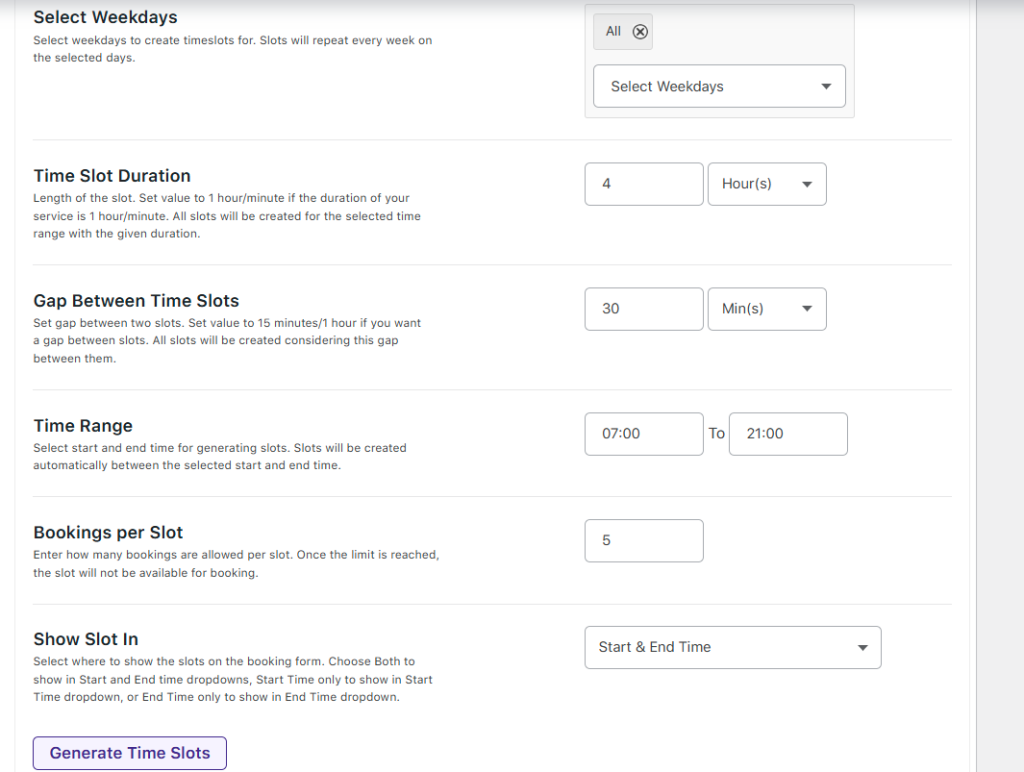Click the Show Slot In heading
1024x772 pixels.
click(86, 639)
